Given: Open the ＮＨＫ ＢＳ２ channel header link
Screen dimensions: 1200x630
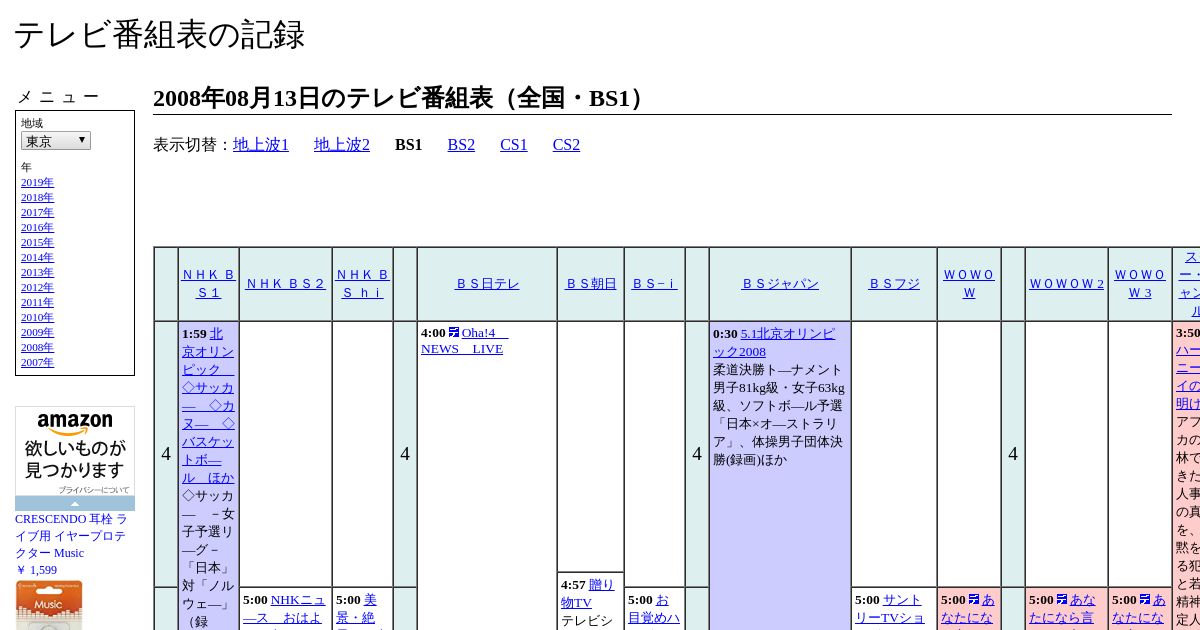Looking at the screenshot, I should tap(285, 284).
